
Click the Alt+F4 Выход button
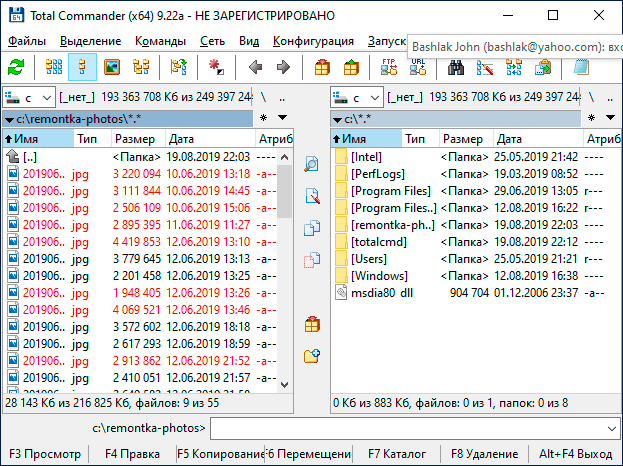[575, 454]
